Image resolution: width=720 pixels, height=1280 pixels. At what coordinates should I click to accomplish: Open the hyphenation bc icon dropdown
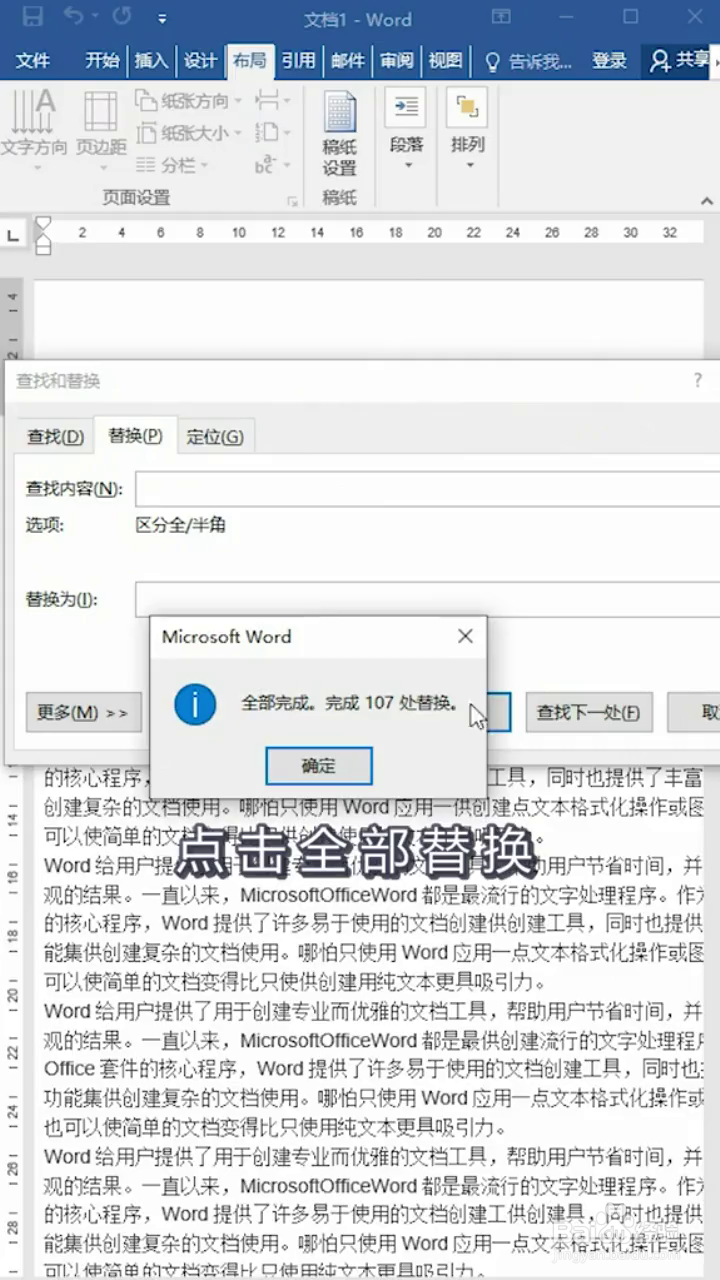point(273,165)
